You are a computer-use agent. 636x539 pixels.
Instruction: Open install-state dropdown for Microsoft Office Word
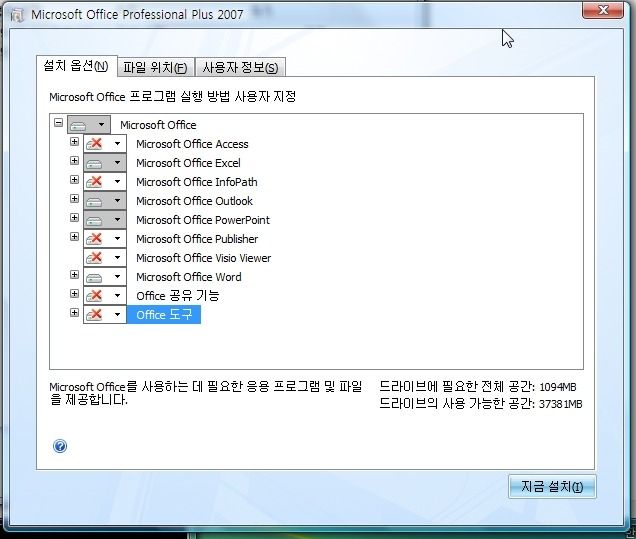[105, 277]
